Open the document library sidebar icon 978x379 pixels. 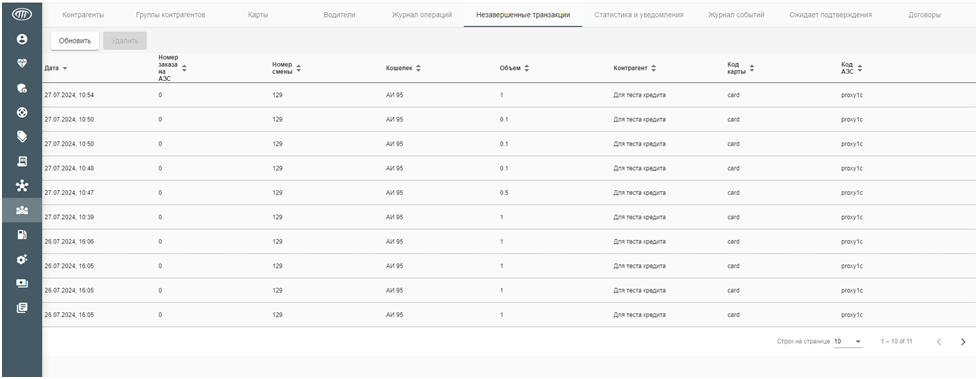coord(22,307)
